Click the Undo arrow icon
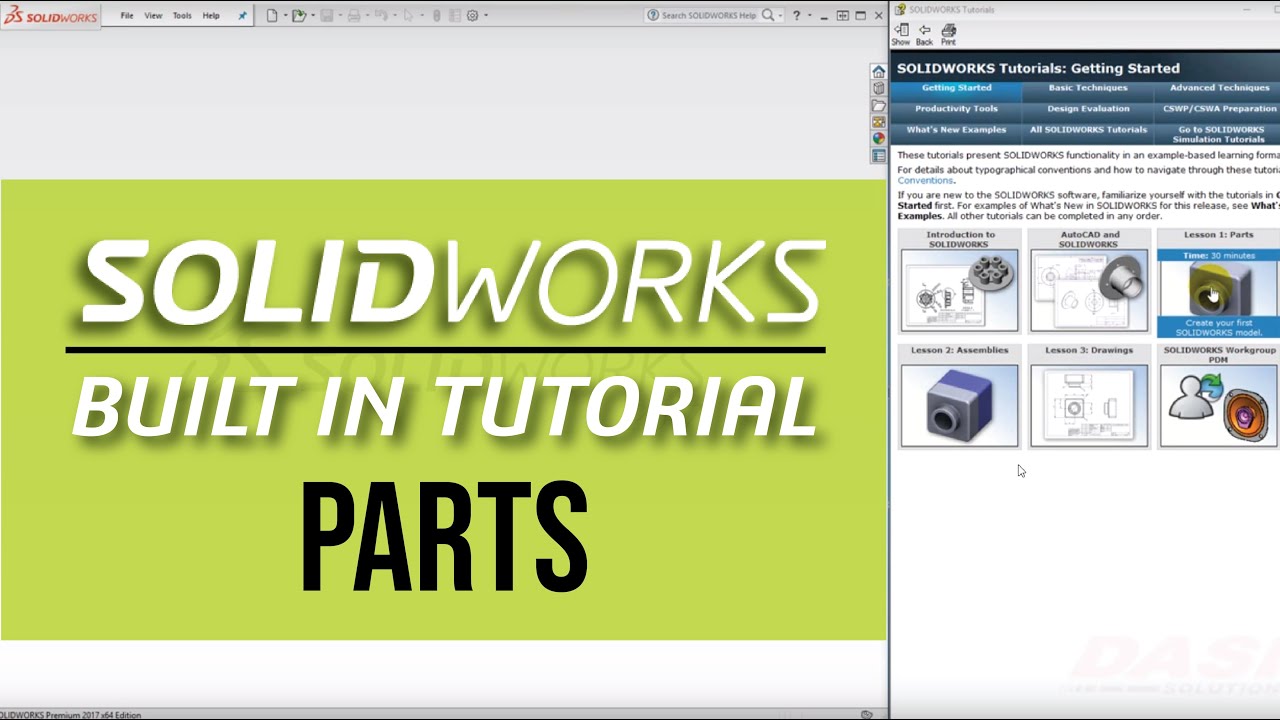 [x=380, y=16]
